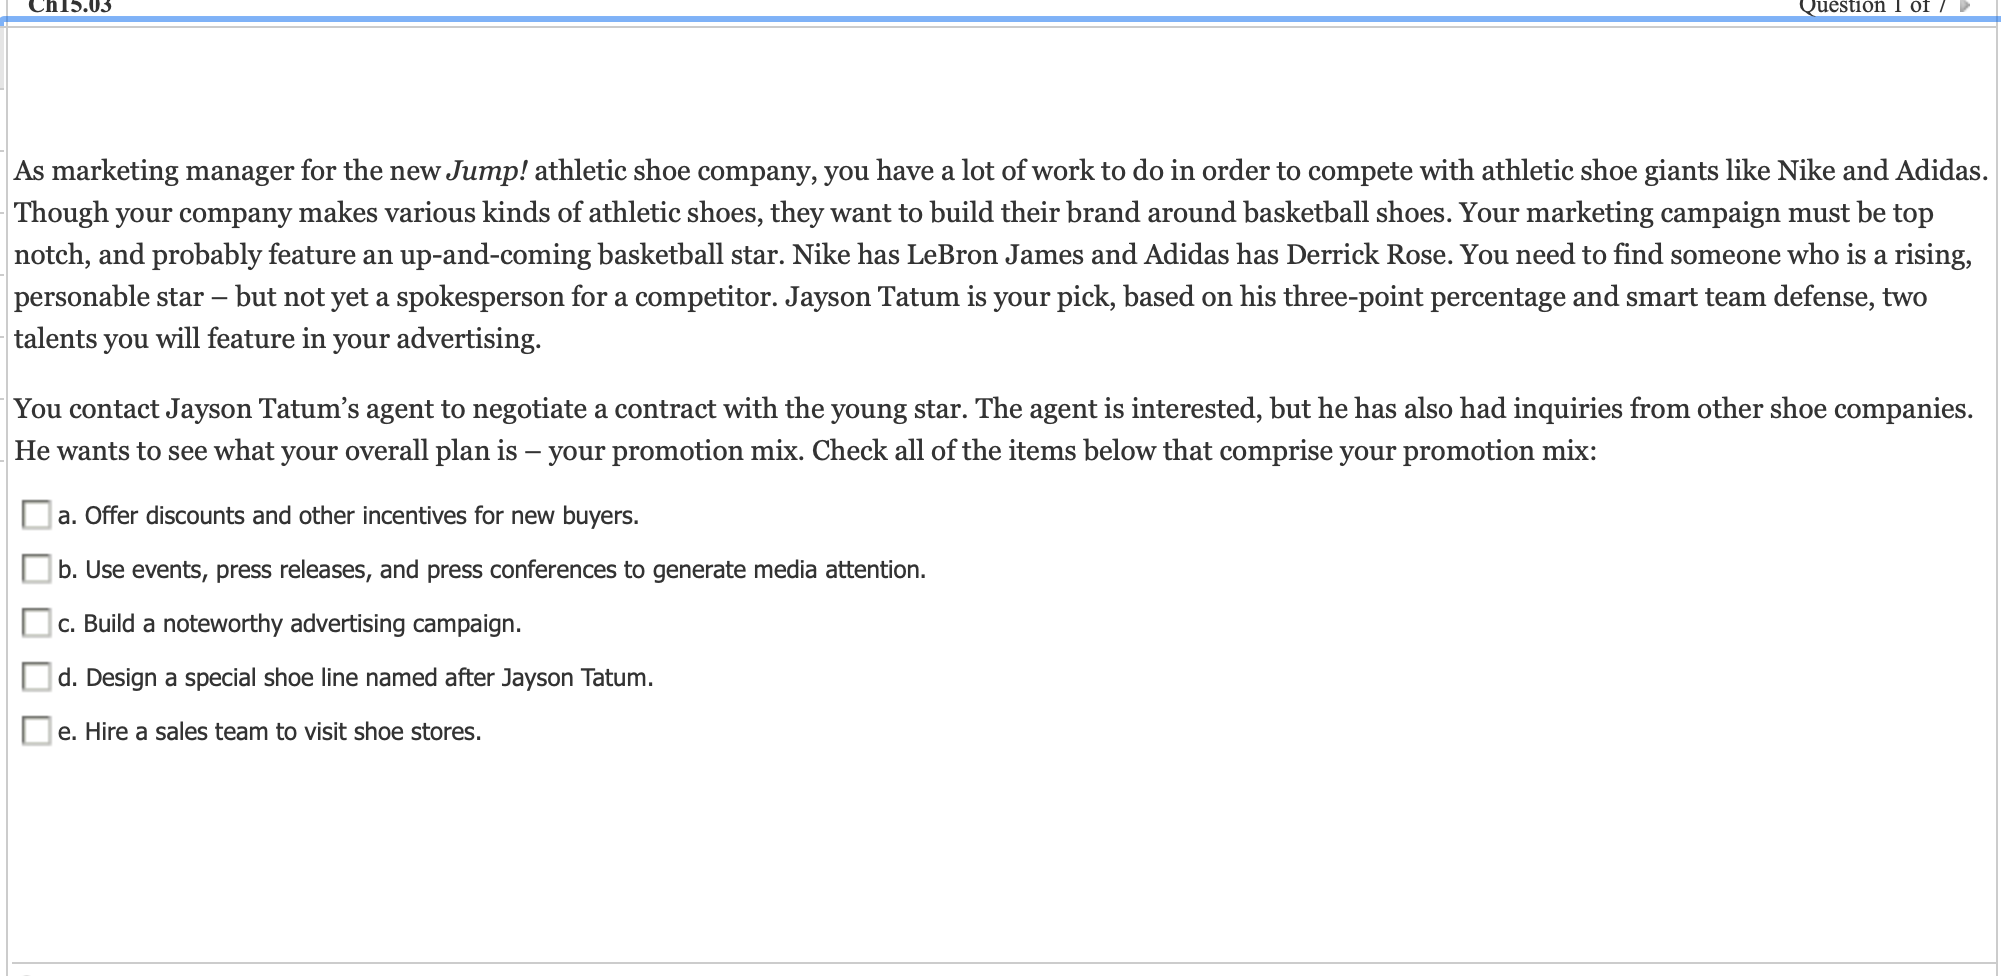
Task: Check option a about offering discounts
Action: click(x=36, y=516)
